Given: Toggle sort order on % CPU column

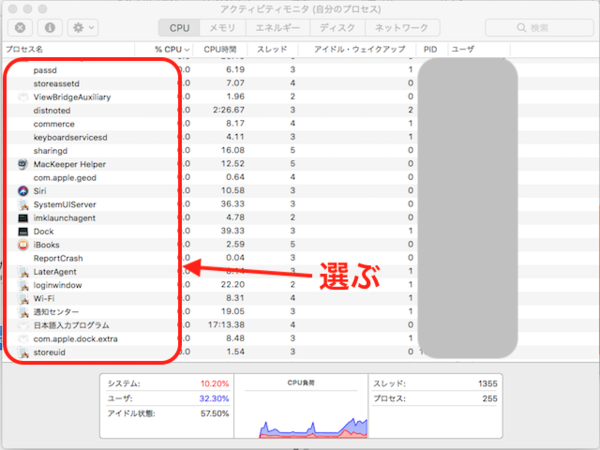Looking at the screenshot, I should pos(172,48).
